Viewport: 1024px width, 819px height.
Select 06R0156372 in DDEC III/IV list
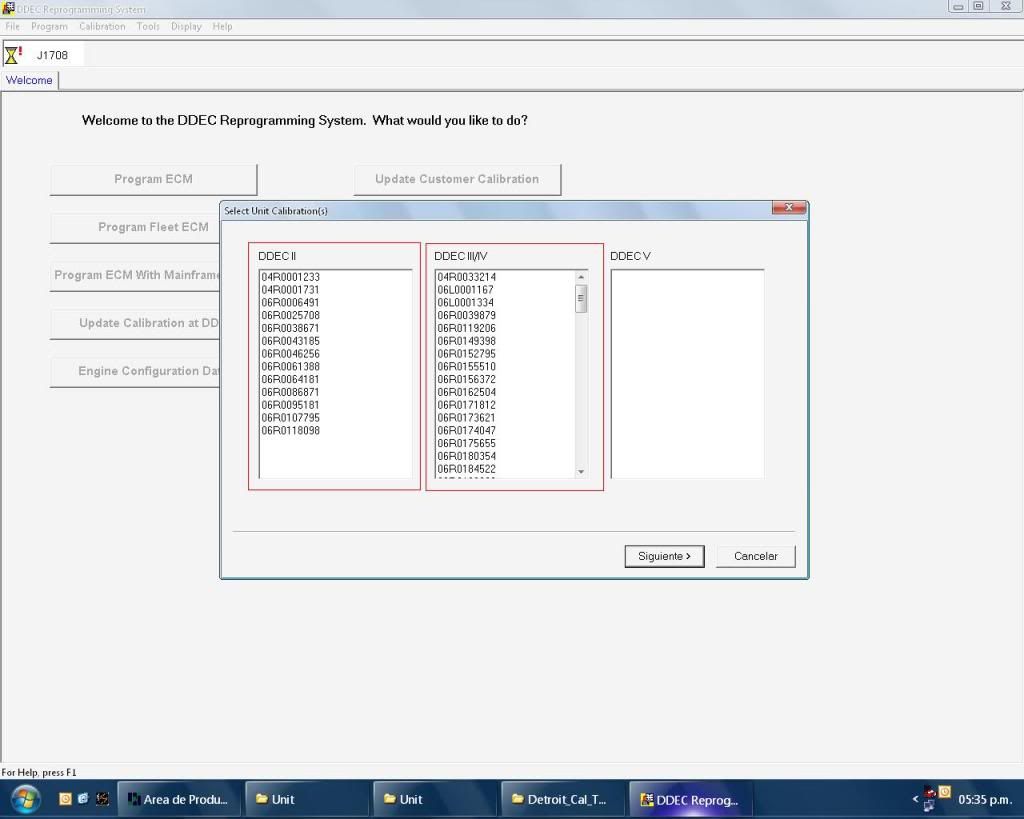coord(466,379)
